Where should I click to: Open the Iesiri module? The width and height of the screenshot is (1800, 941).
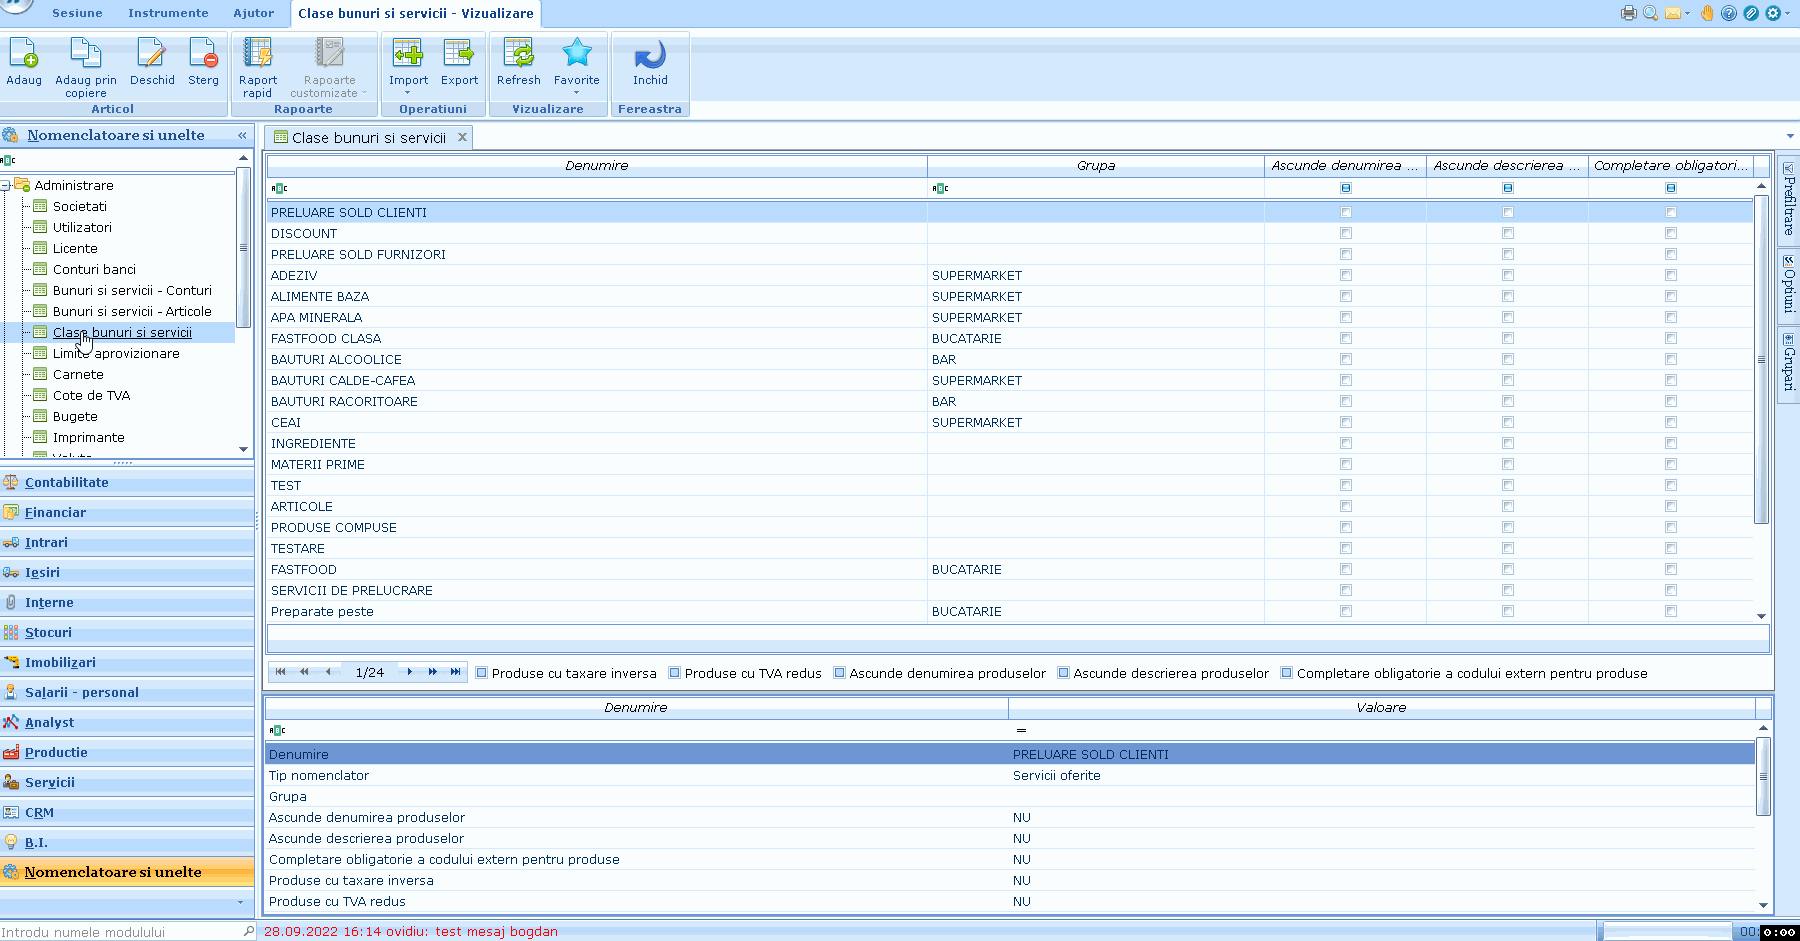[x=127, y=572]
